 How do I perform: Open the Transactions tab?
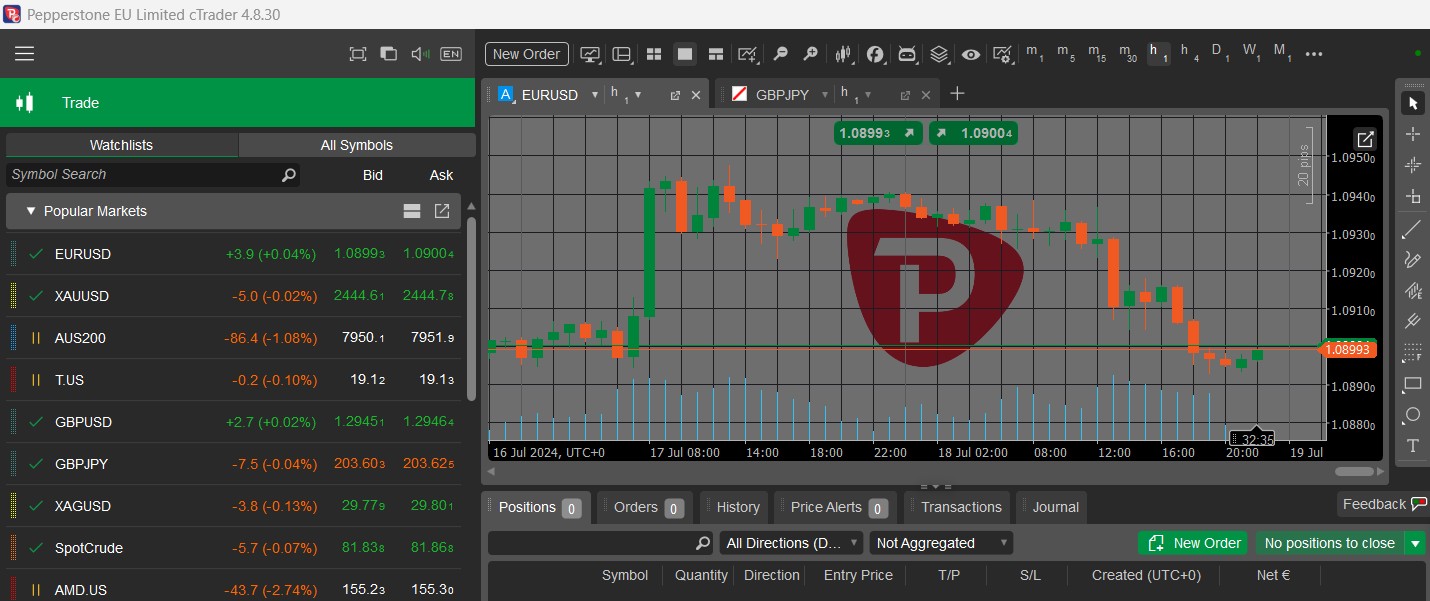956,507
